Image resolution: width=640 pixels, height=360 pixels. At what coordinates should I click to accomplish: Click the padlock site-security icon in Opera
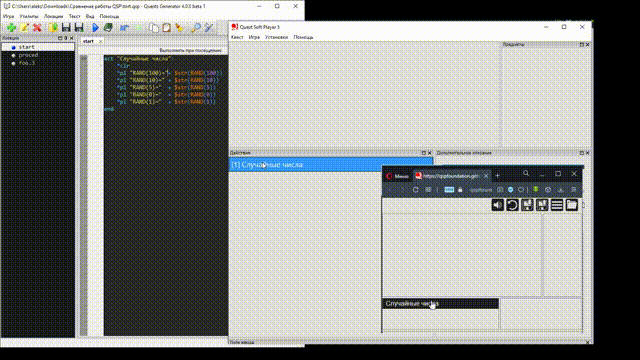(460, 189)
